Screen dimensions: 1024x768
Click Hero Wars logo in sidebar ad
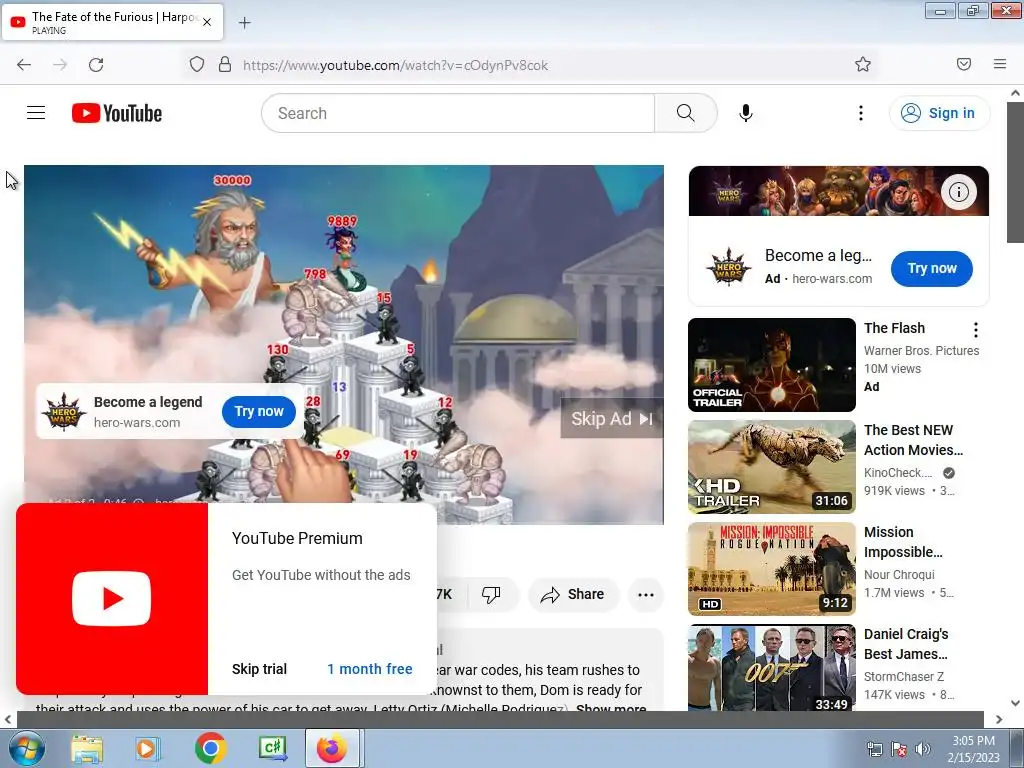[728, 266]
